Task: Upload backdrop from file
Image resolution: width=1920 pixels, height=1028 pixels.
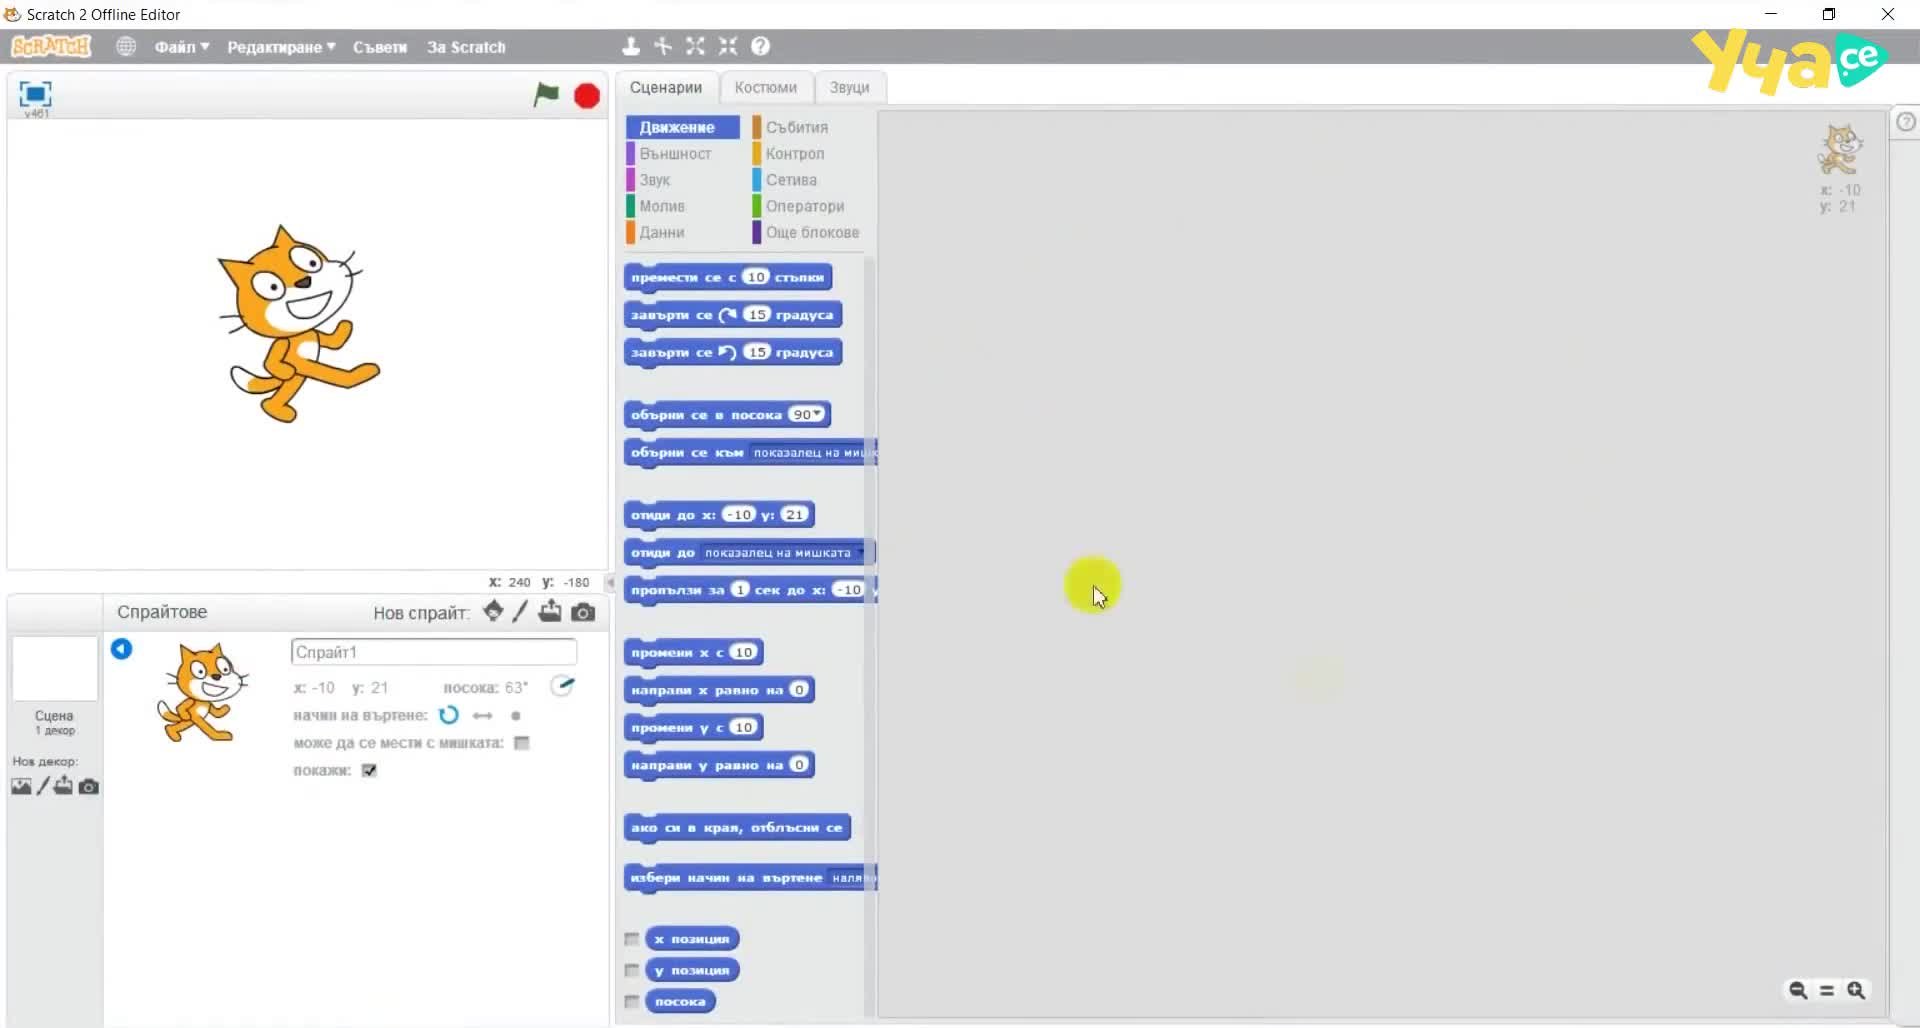Action: pos(63,786)
